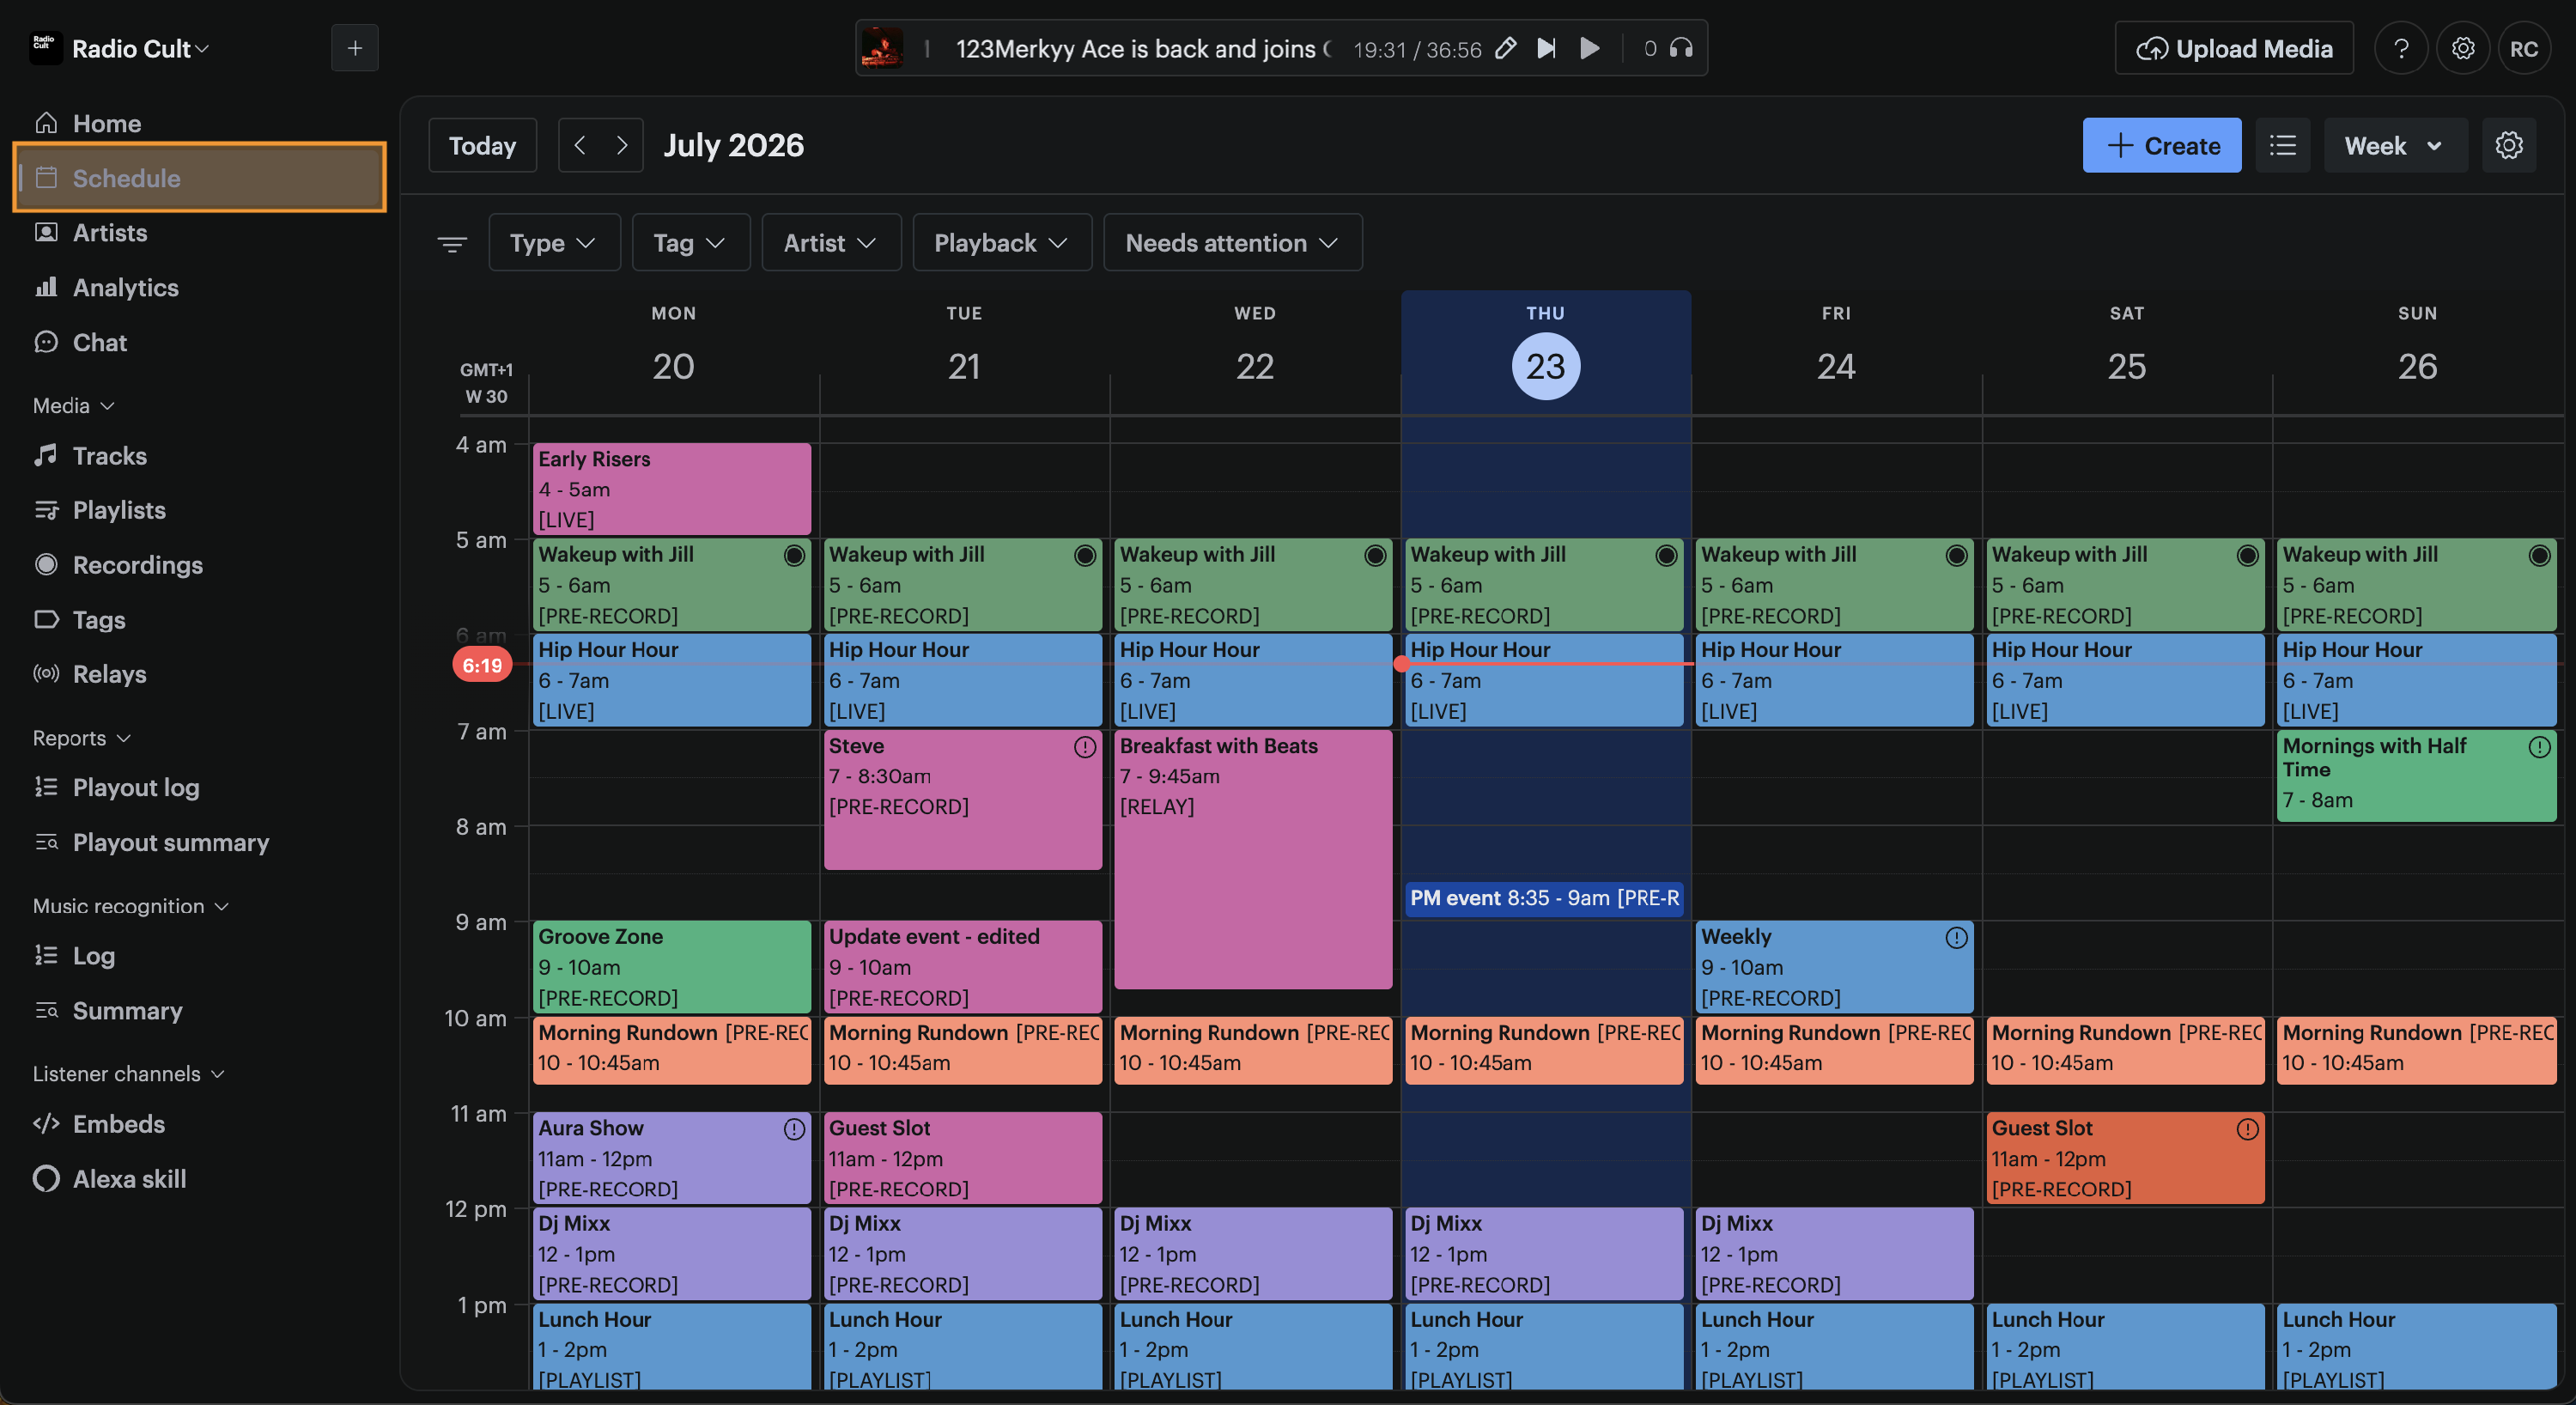This screenshot has height=1405, width=2576.
Task: Click the play button in top player
Action: (x=1589, y=48)
